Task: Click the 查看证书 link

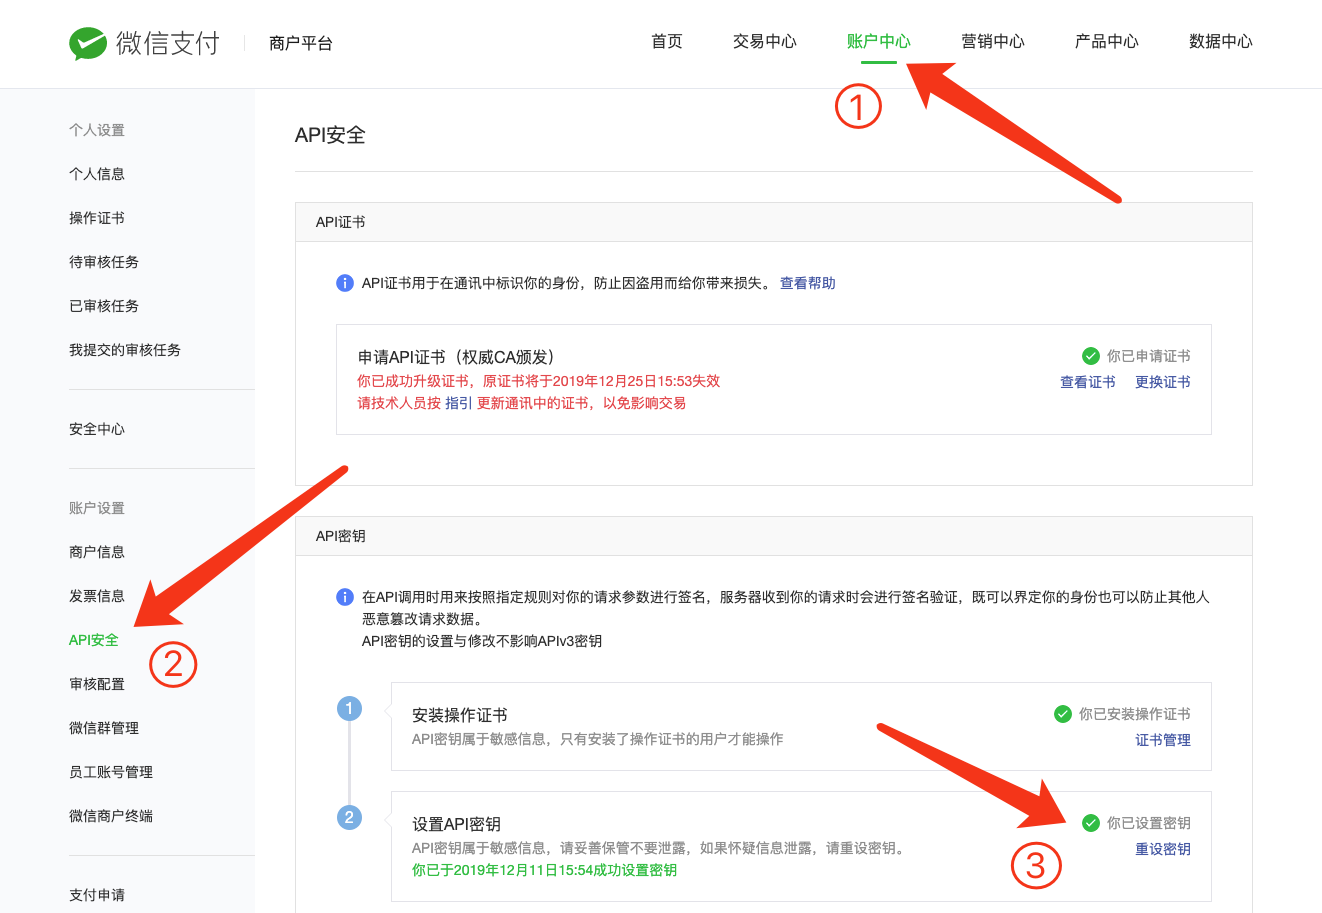Action: pyautogui.click(x=1088, y=382)
